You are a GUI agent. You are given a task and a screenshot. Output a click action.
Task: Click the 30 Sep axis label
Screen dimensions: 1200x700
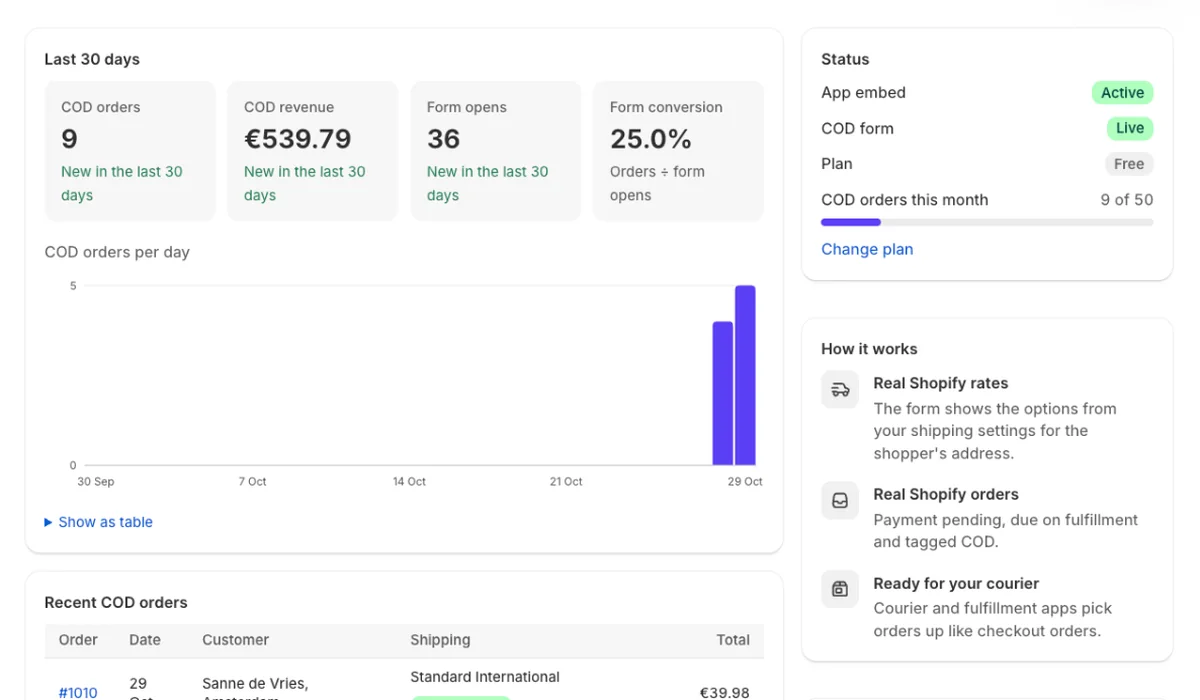tap(96, 482)
